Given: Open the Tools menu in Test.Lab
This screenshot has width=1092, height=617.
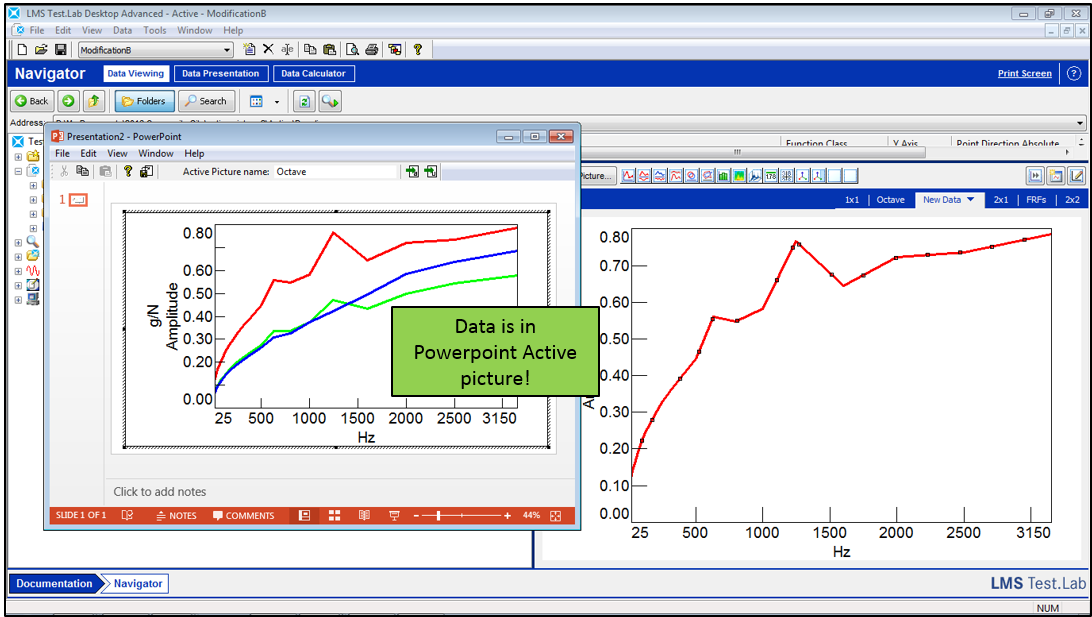Looking at the screenshot, I should pyautogui.click(x=155, y=30).
